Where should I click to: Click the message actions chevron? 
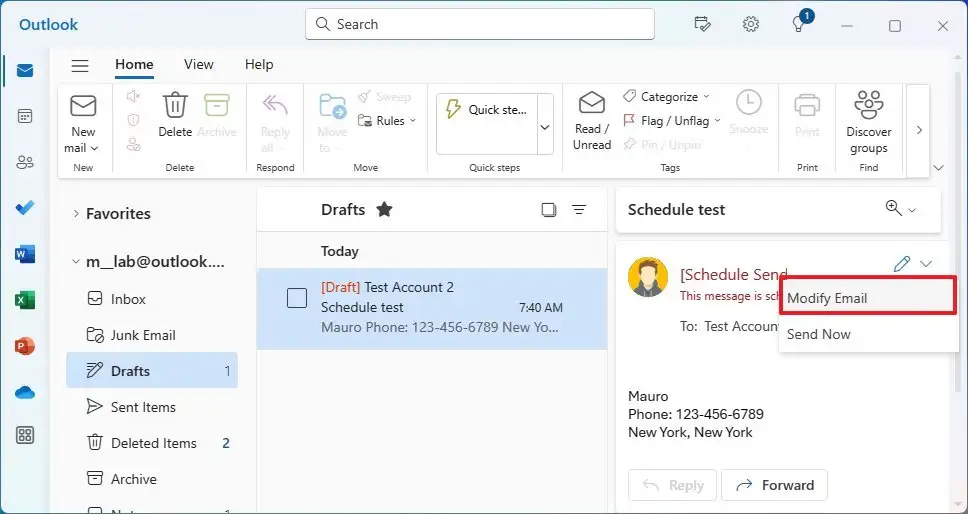tap(926, 264)
